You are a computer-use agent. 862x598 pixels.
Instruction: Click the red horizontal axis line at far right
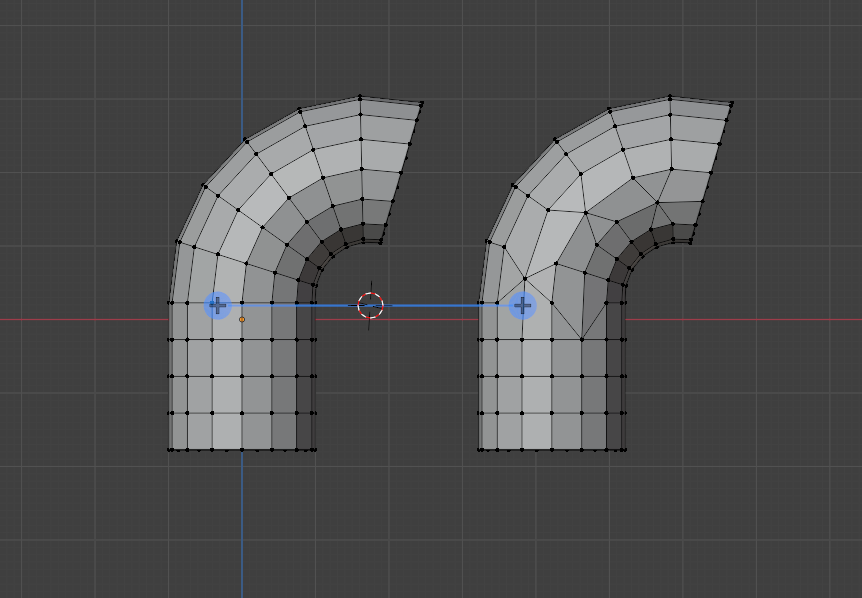(x=800, y=320)
